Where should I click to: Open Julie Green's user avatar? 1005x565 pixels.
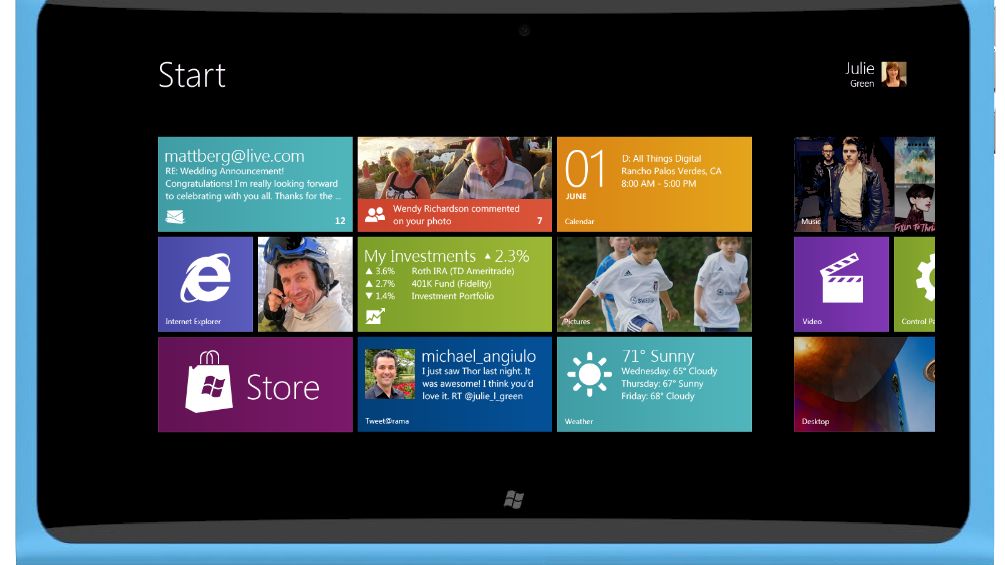point(893,74)
